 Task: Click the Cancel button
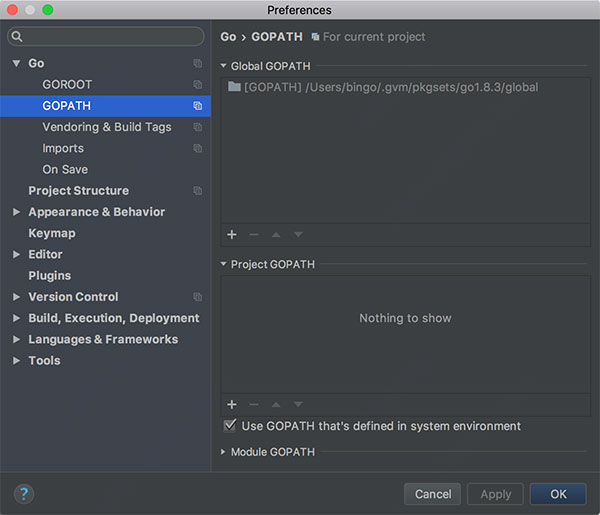(432, 494)
